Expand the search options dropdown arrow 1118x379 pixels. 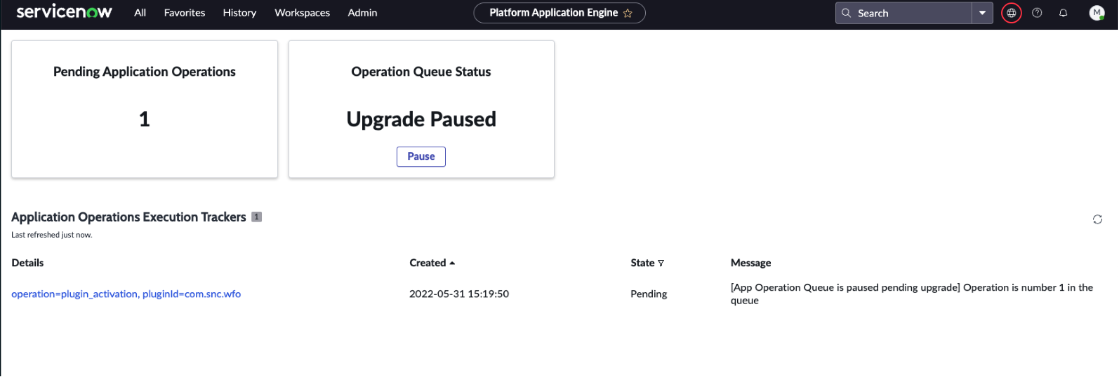coord(983,13)
